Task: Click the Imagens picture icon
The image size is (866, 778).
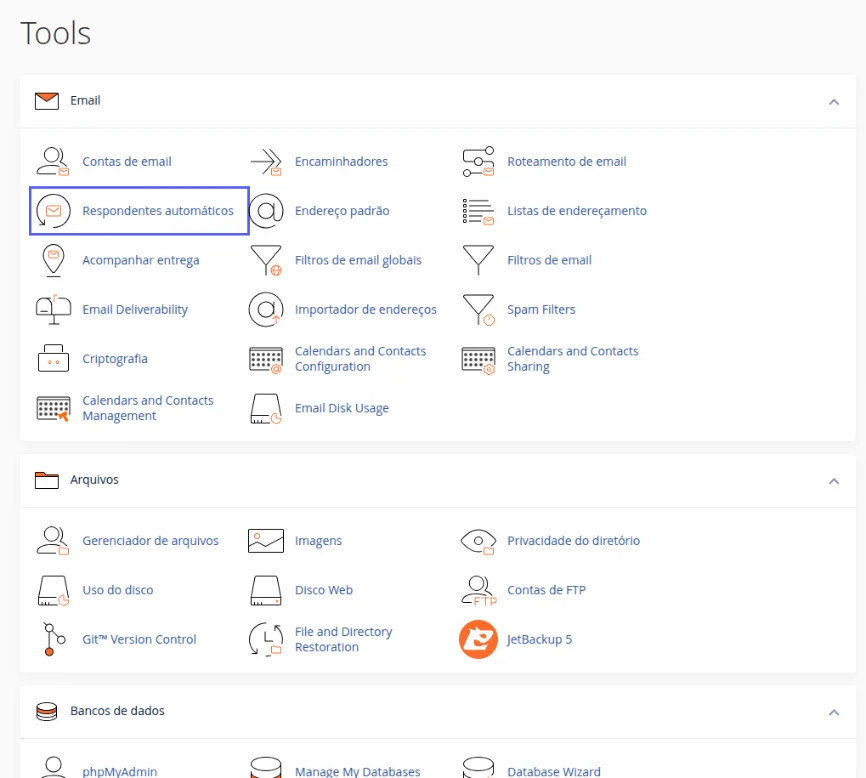Action: (x=266, y=541)
